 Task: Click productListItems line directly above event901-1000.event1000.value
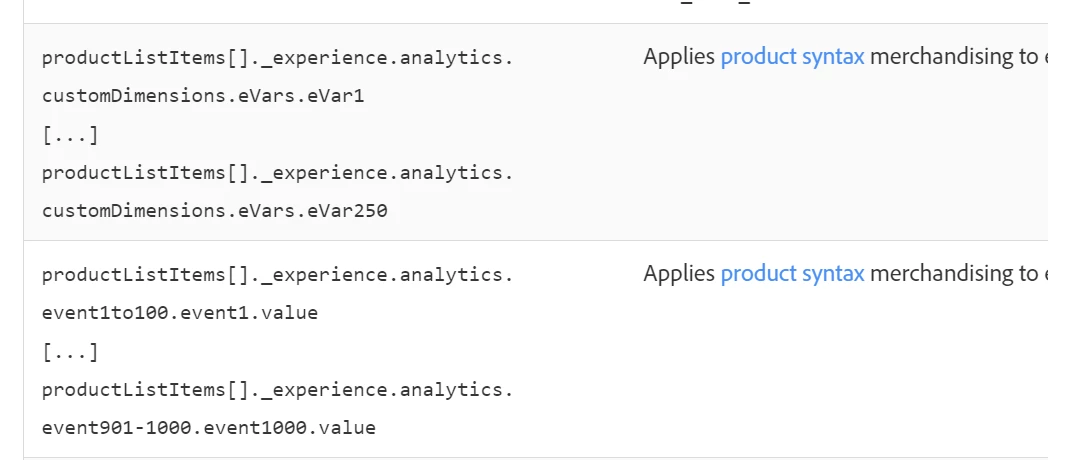(x=277, y=390)
